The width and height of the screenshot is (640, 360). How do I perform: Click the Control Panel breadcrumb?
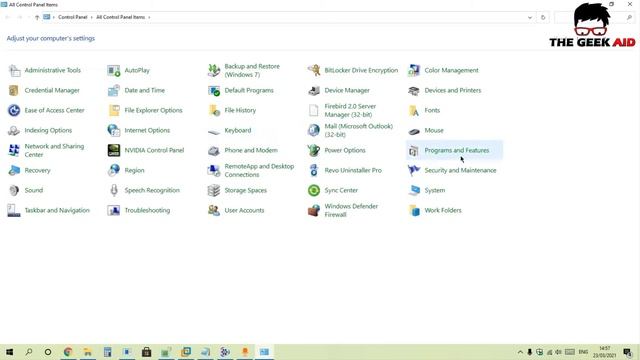point(73,17)
